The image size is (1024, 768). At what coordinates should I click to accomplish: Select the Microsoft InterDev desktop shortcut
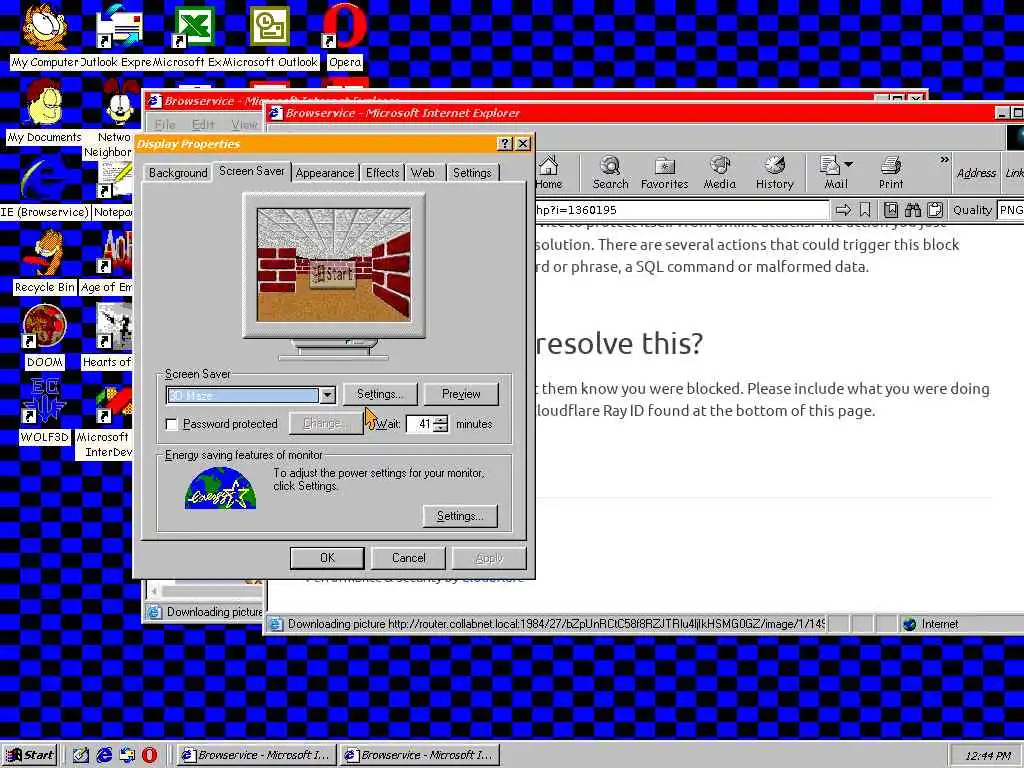[104, 418]
